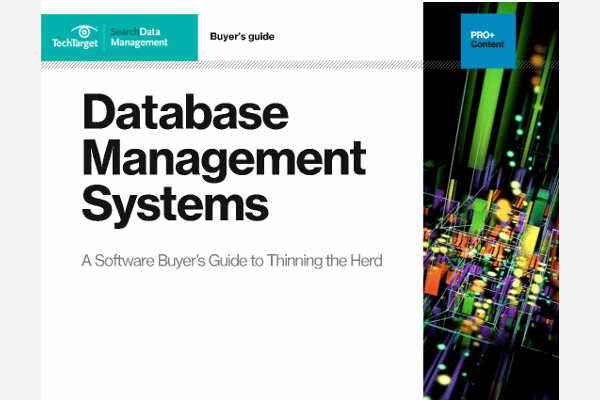The width and height of the screenshot is (600, 400).
Task: Click "A Software Buyer's Guide to Thinning the Herd" subtitle
Action: pyautogui.click(x=232, y=261)
